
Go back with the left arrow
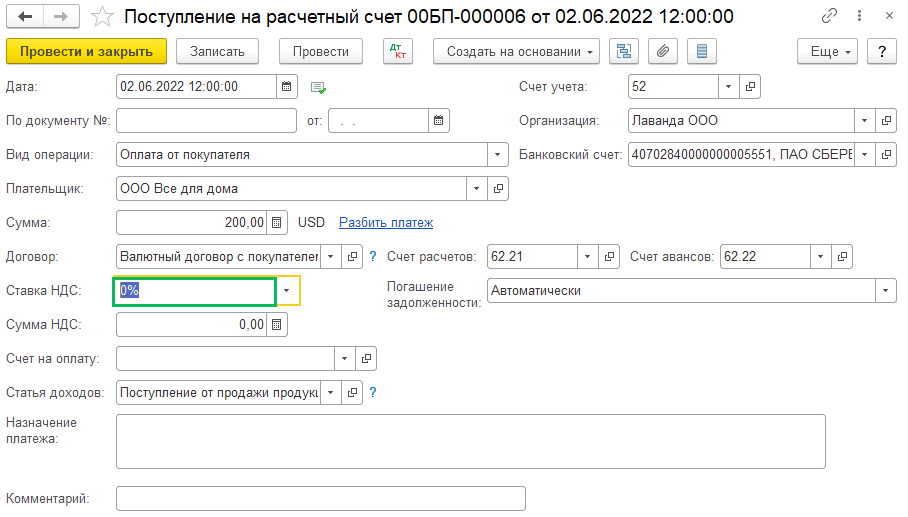click(25, 17)
